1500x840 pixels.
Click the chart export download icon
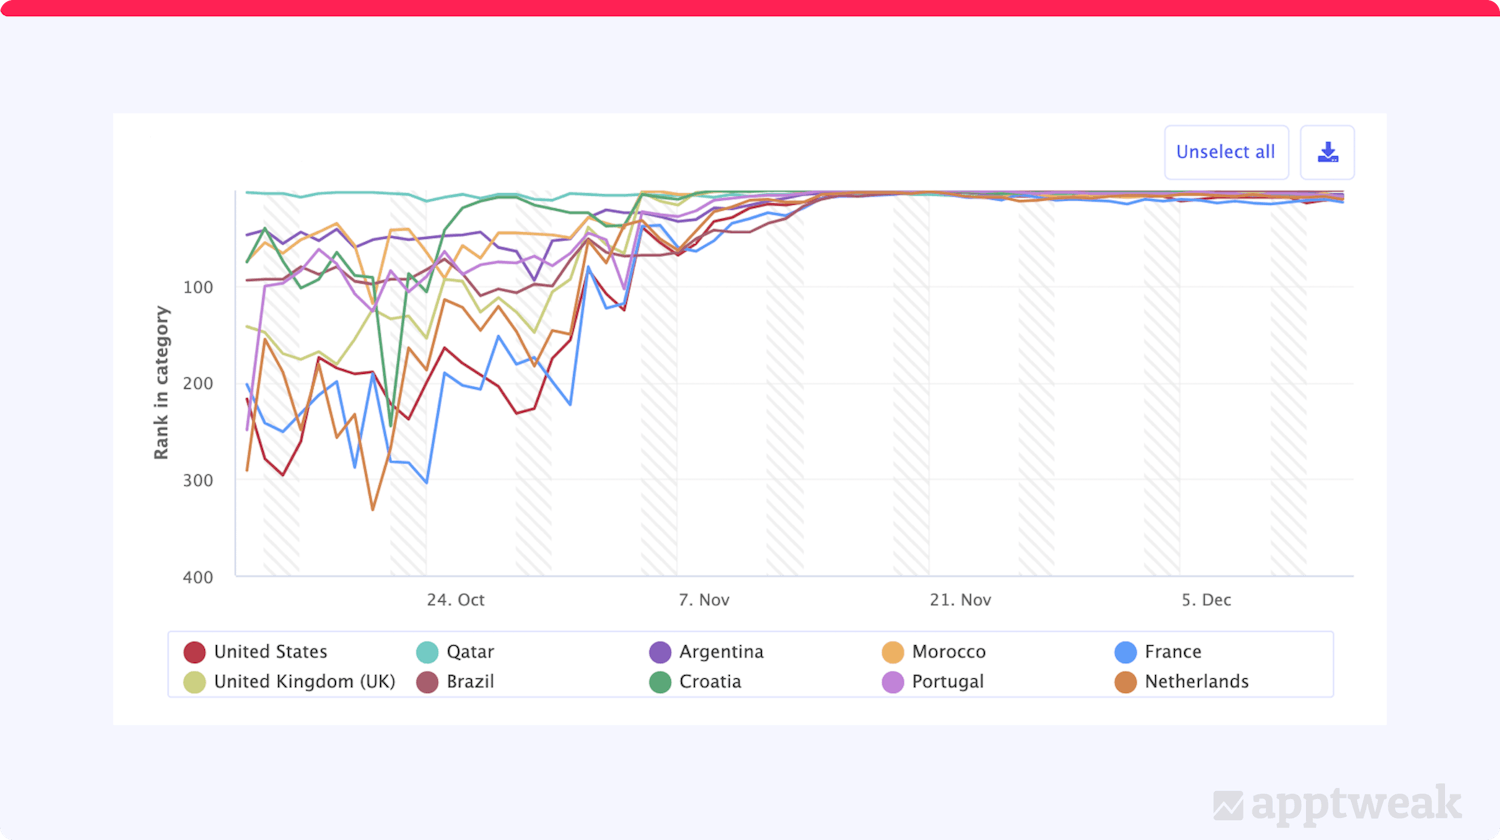tap(1327, 152)
